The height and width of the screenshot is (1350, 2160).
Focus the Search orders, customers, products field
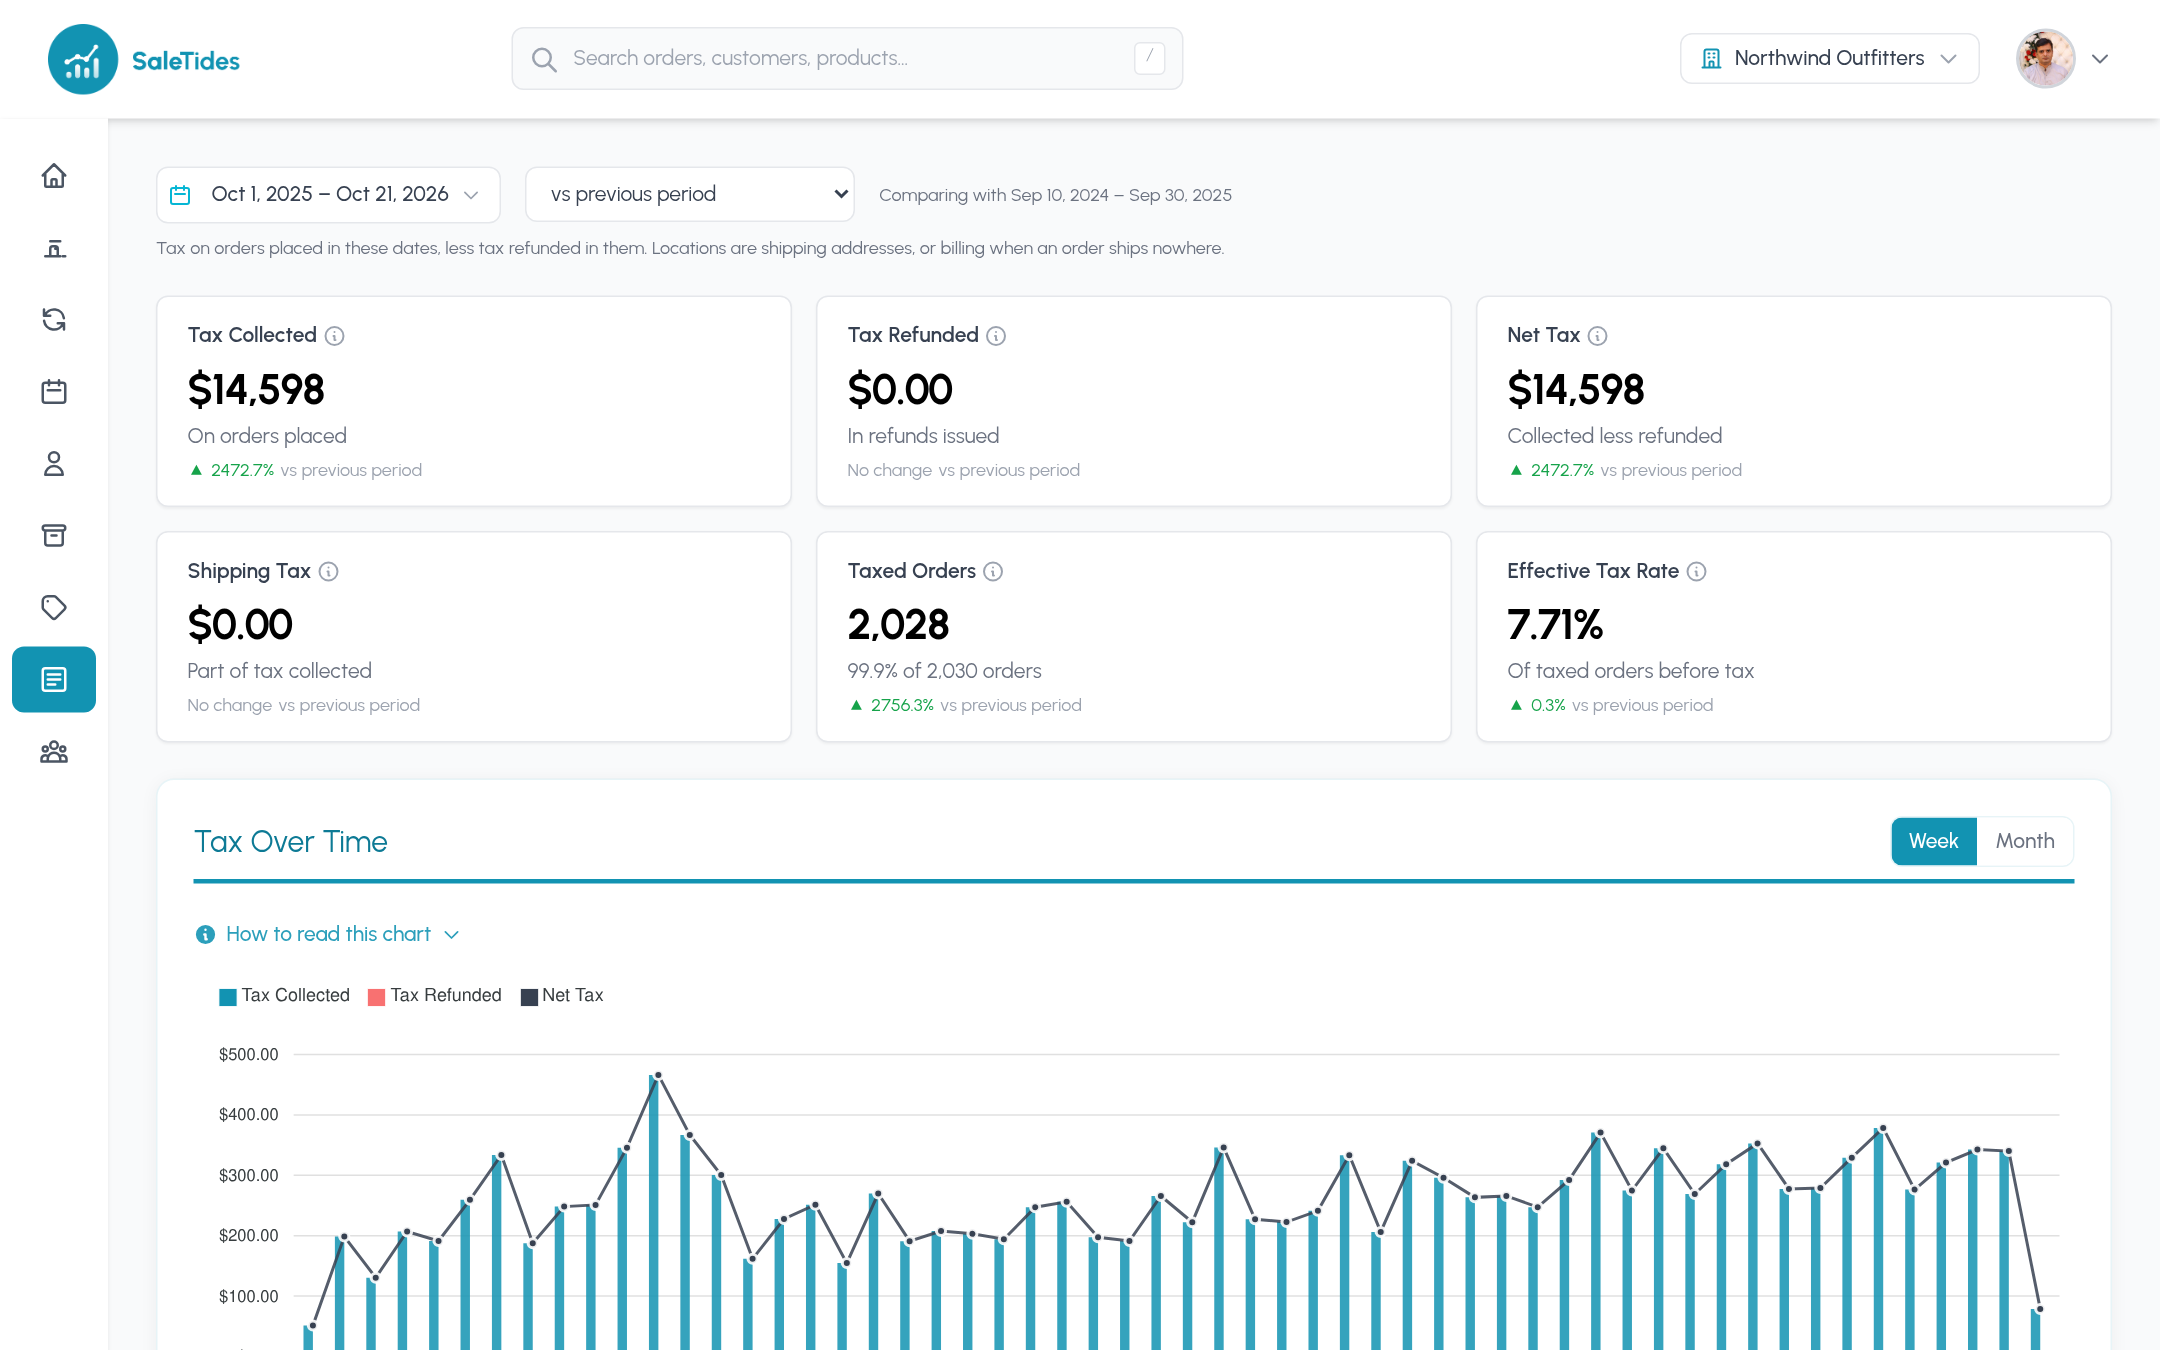point(847,59)
